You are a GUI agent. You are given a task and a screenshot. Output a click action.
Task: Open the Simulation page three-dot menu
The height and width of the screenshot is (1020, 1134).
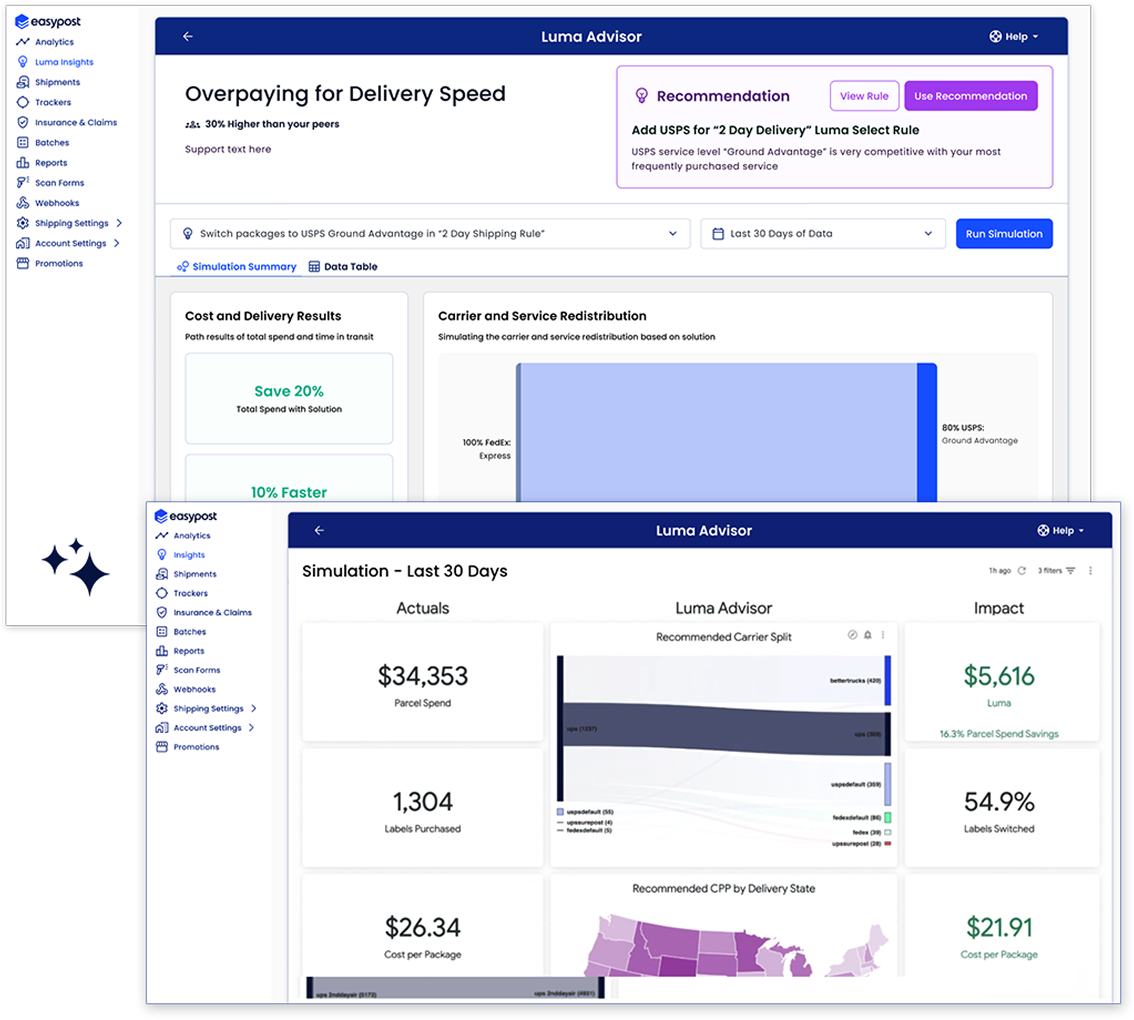coord(1091,571)
